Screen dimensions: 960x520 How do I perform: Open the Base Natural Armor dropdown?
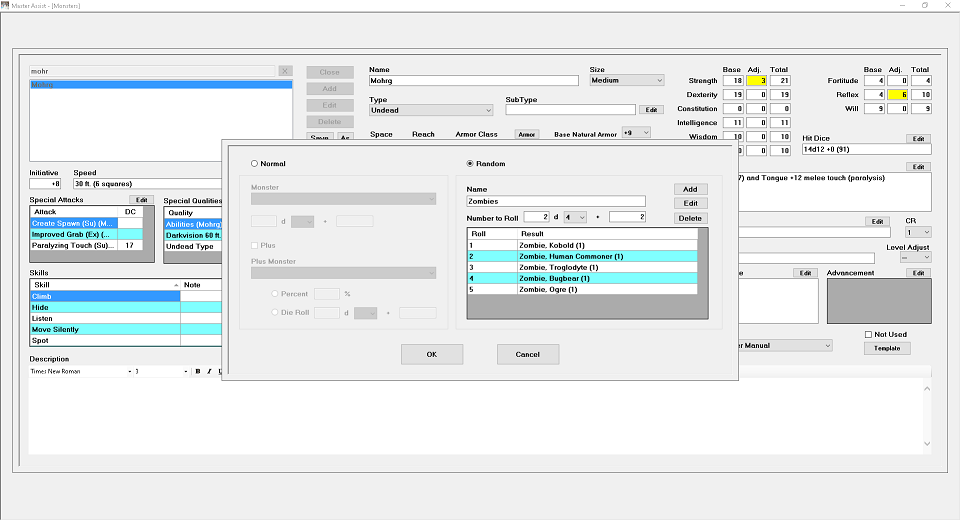tap(636, 133)
